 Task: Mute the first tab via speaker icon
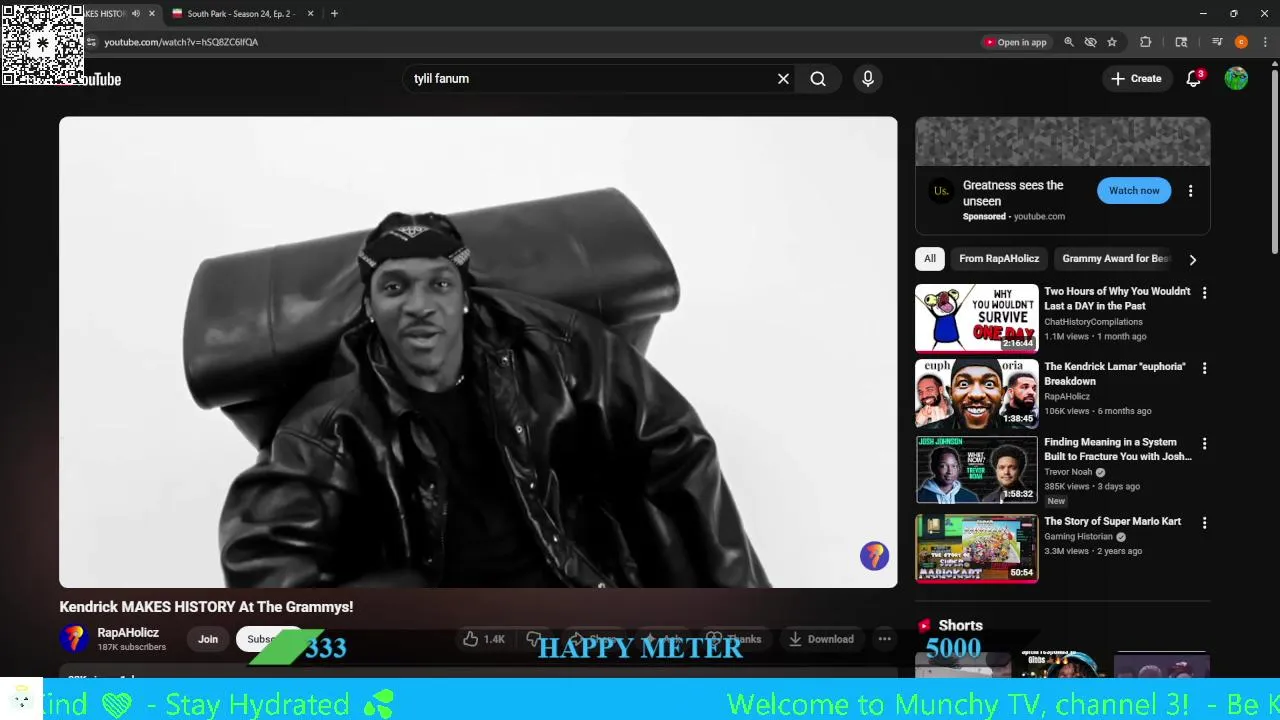coord(136,14)
